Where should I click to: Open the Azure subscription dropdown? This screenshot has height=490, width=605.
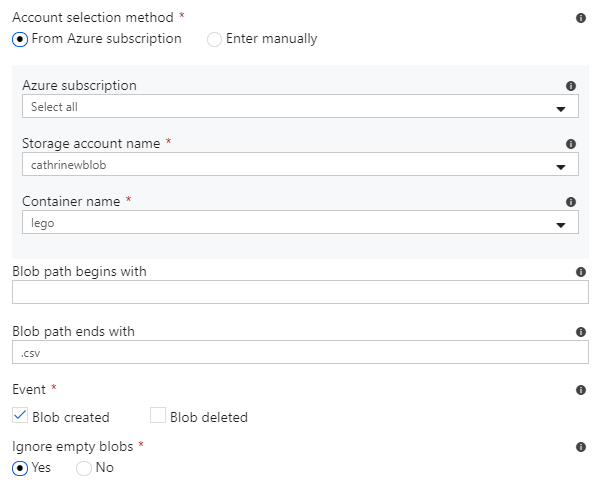tap(300, 107)
